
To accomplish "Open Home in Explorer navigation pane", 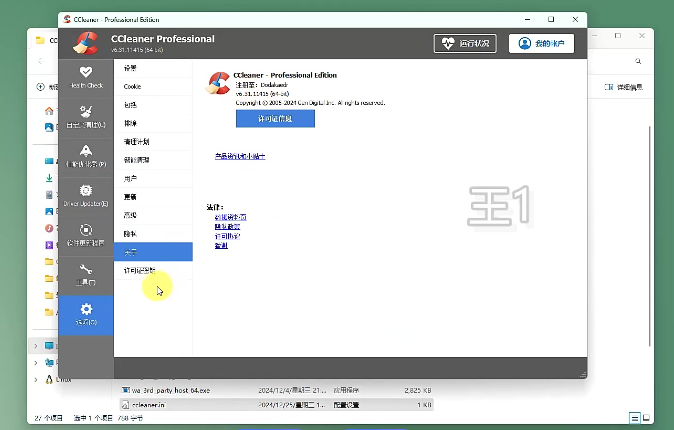I will (49, 111).
